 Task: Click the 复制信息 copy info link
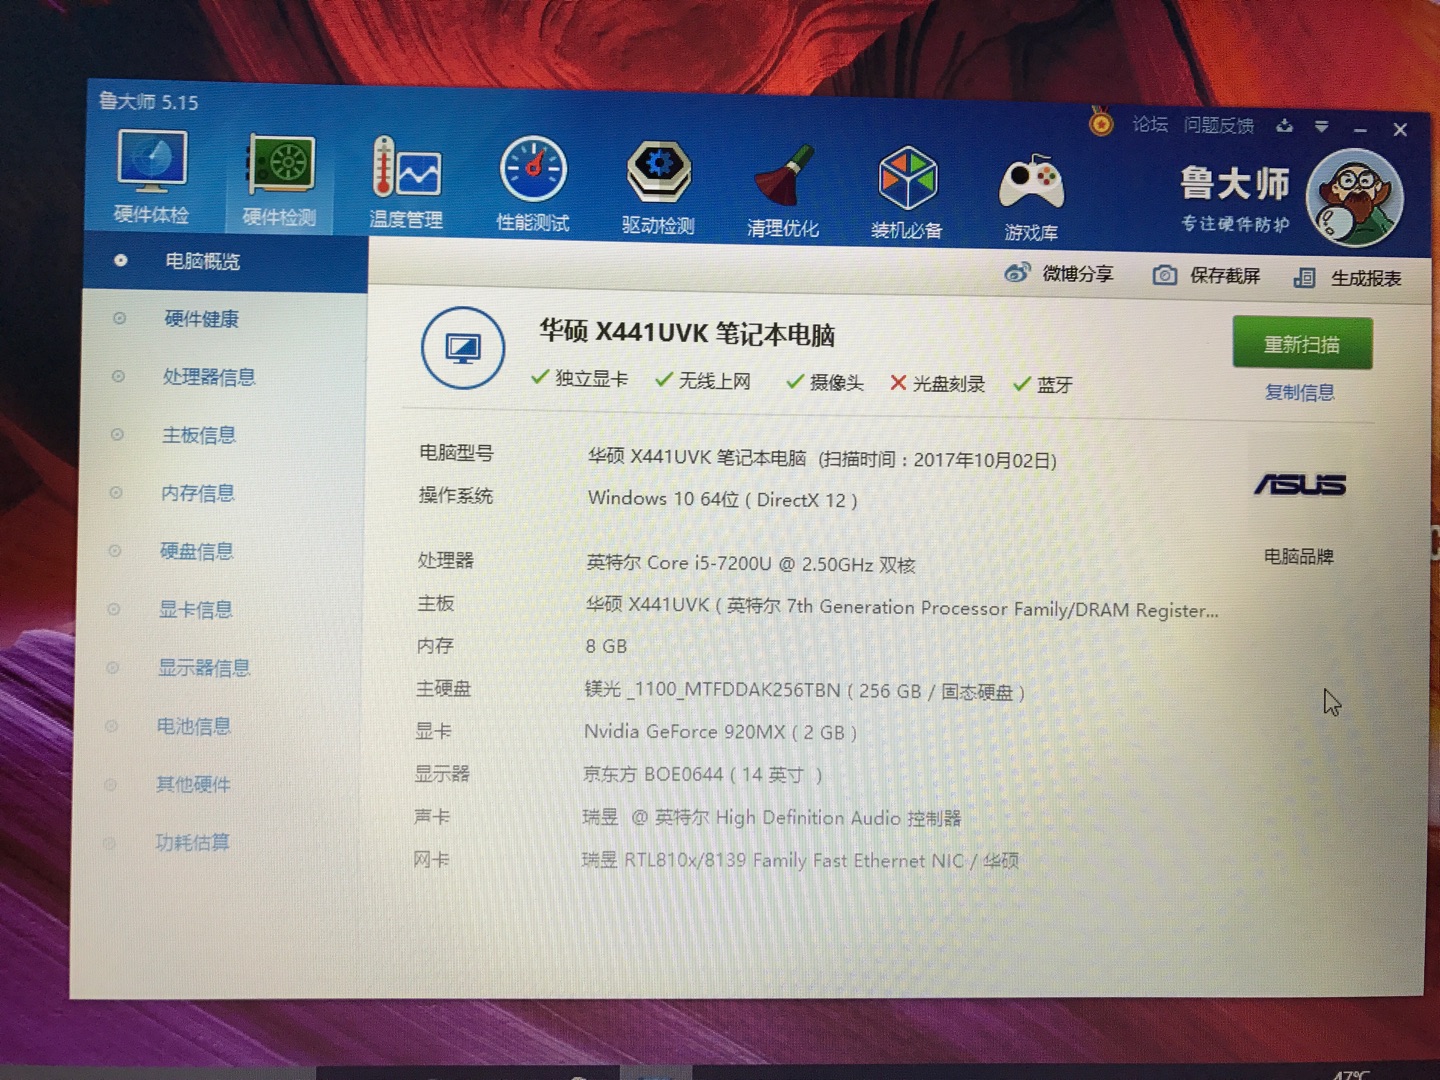pyautogui.click(x=1300, y=392)
